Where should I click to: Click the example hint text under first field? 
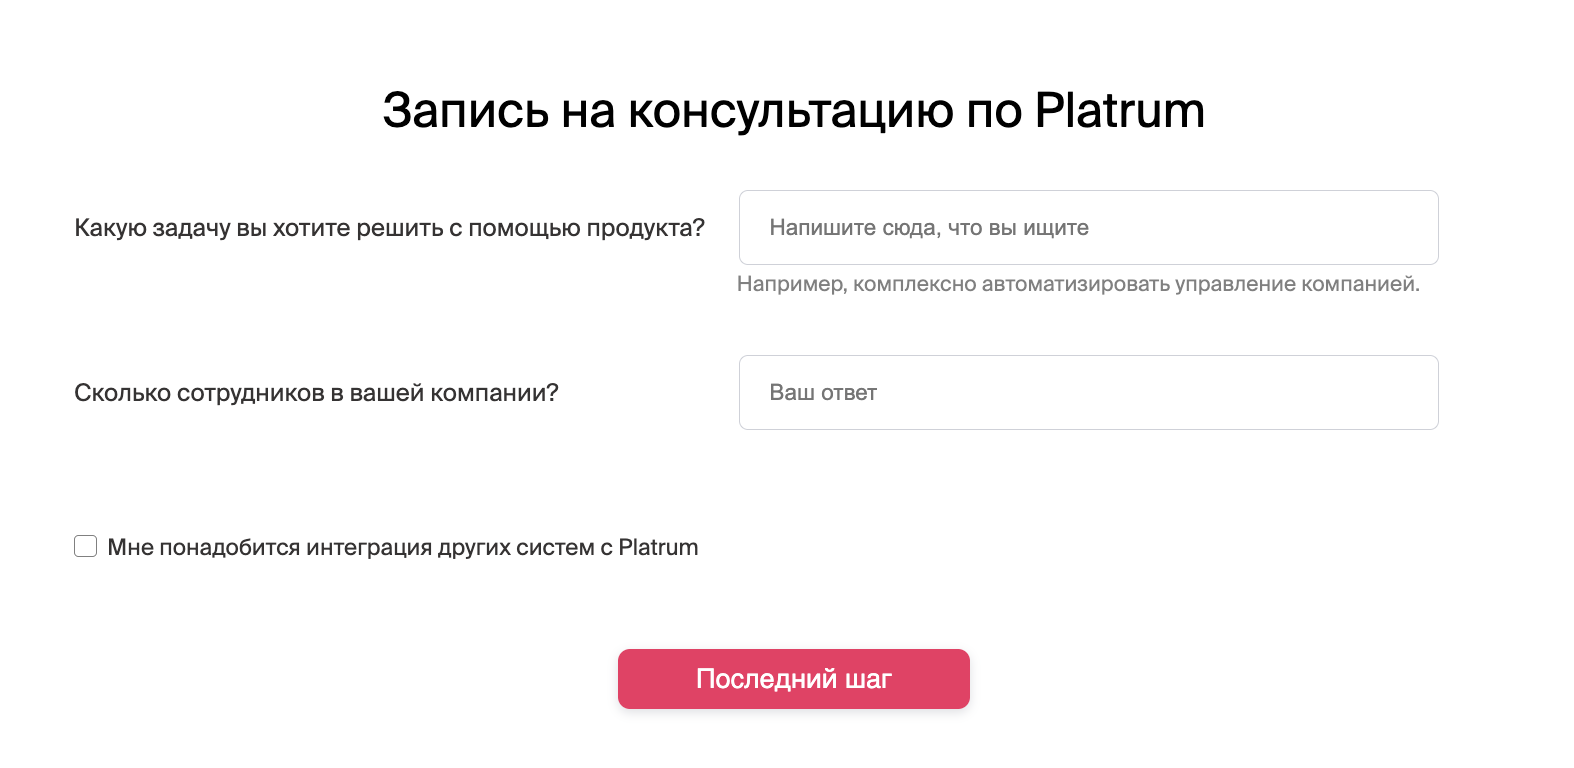point(1078,284)
